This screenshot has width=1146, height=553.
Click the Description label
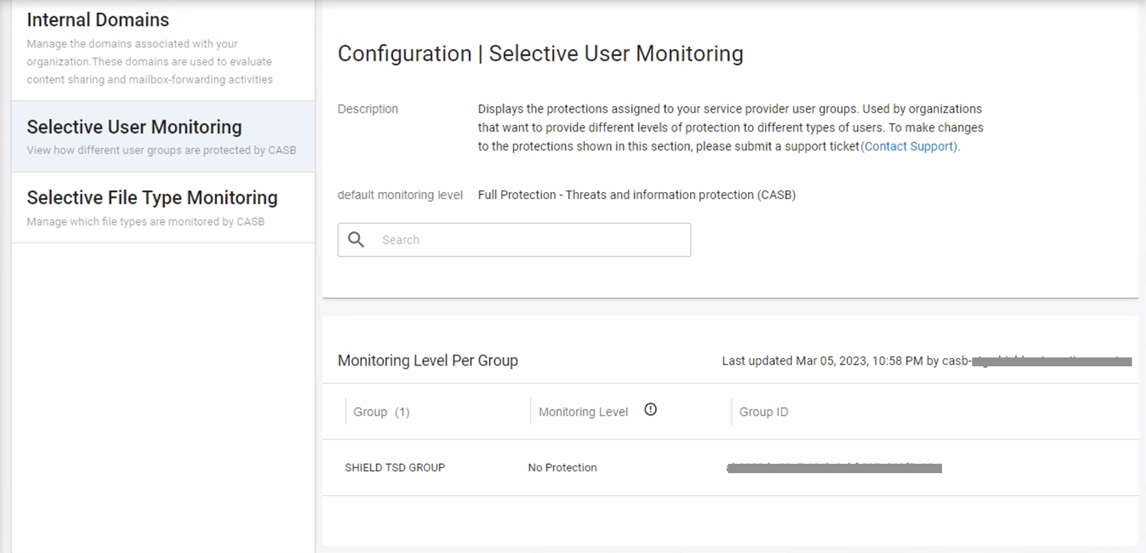coord(367,109)
